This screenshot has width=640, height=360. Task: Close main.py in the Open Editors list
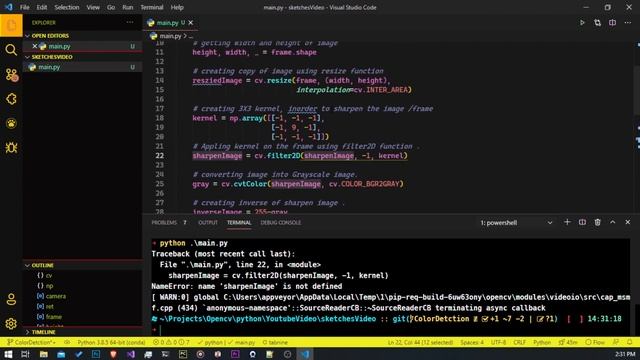(35, 46)
